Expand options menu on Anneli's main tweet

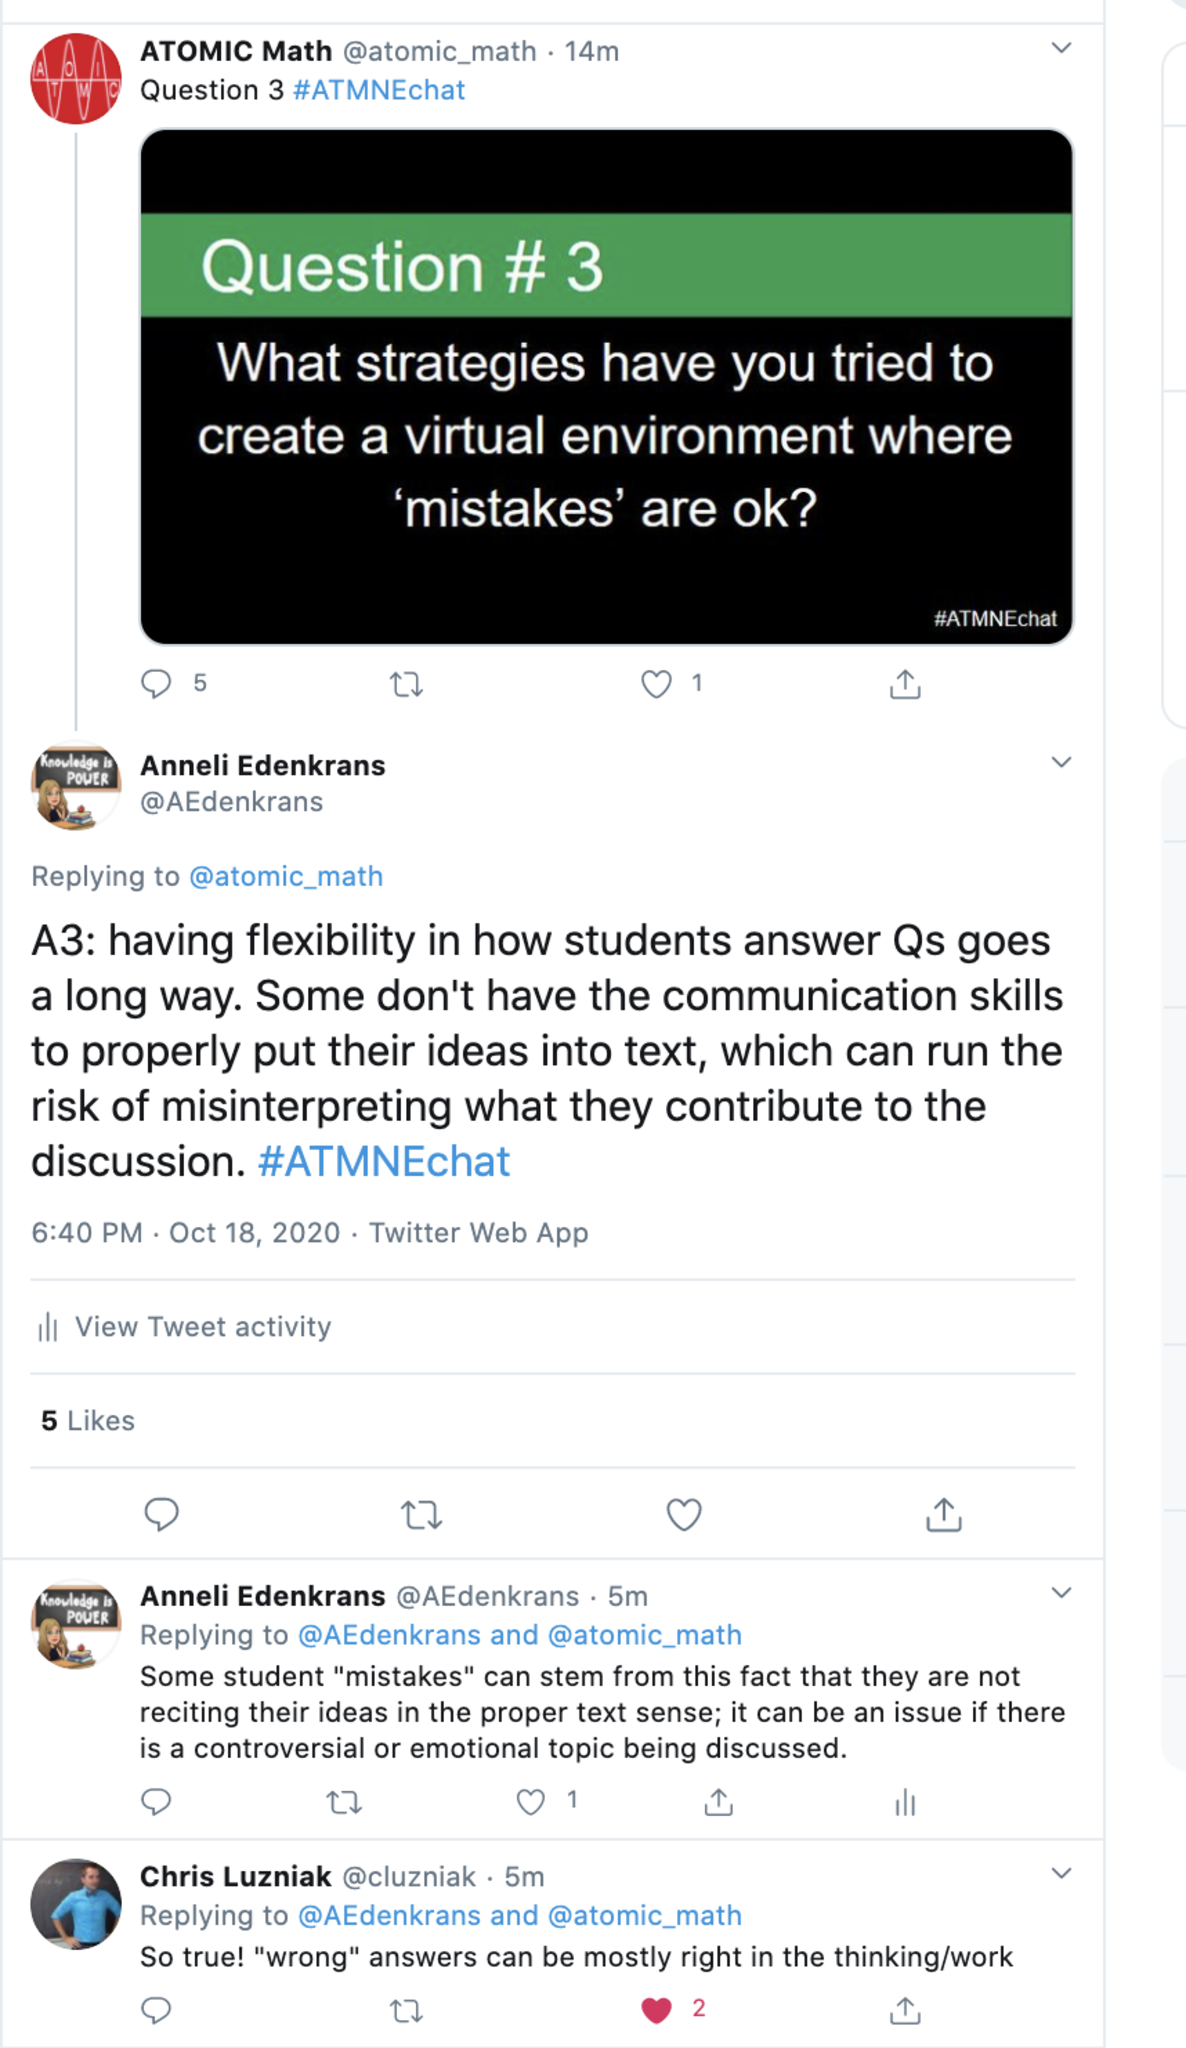[1062, 763]
